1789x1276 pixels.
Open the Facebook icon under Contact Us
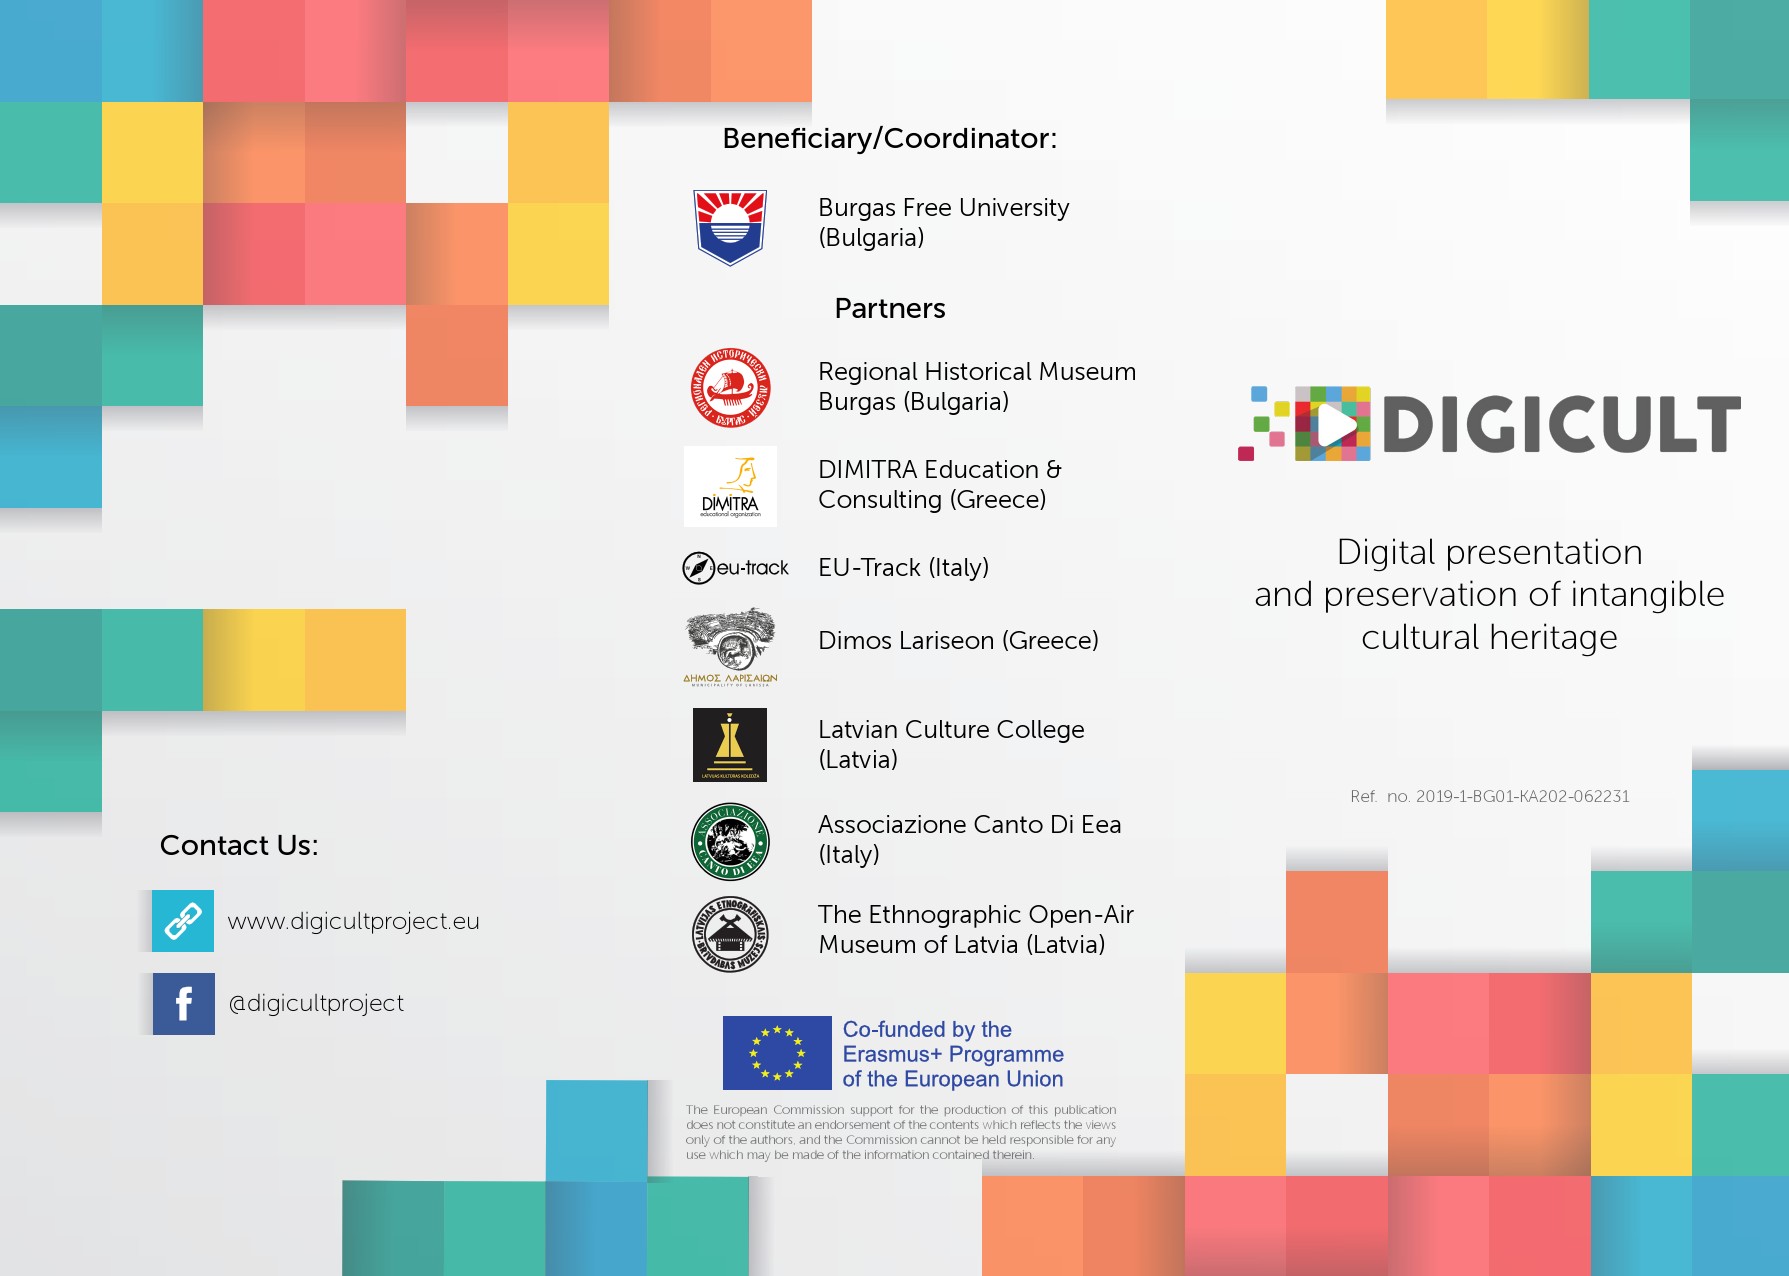[x=183, y=1004]
